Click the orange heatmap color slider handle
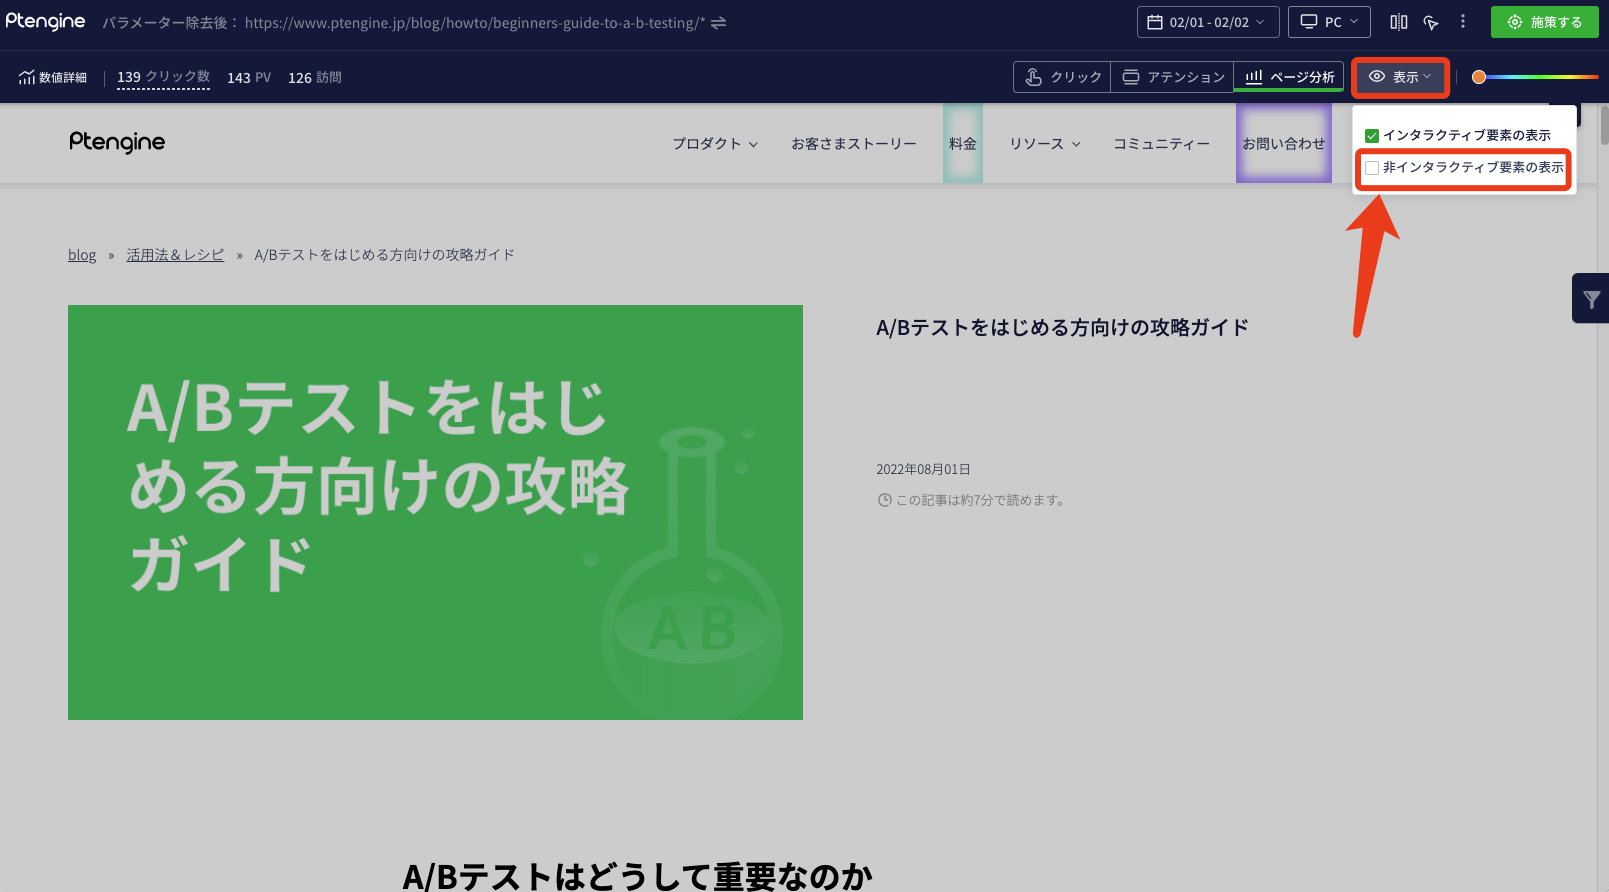 tap(1479, 77)
